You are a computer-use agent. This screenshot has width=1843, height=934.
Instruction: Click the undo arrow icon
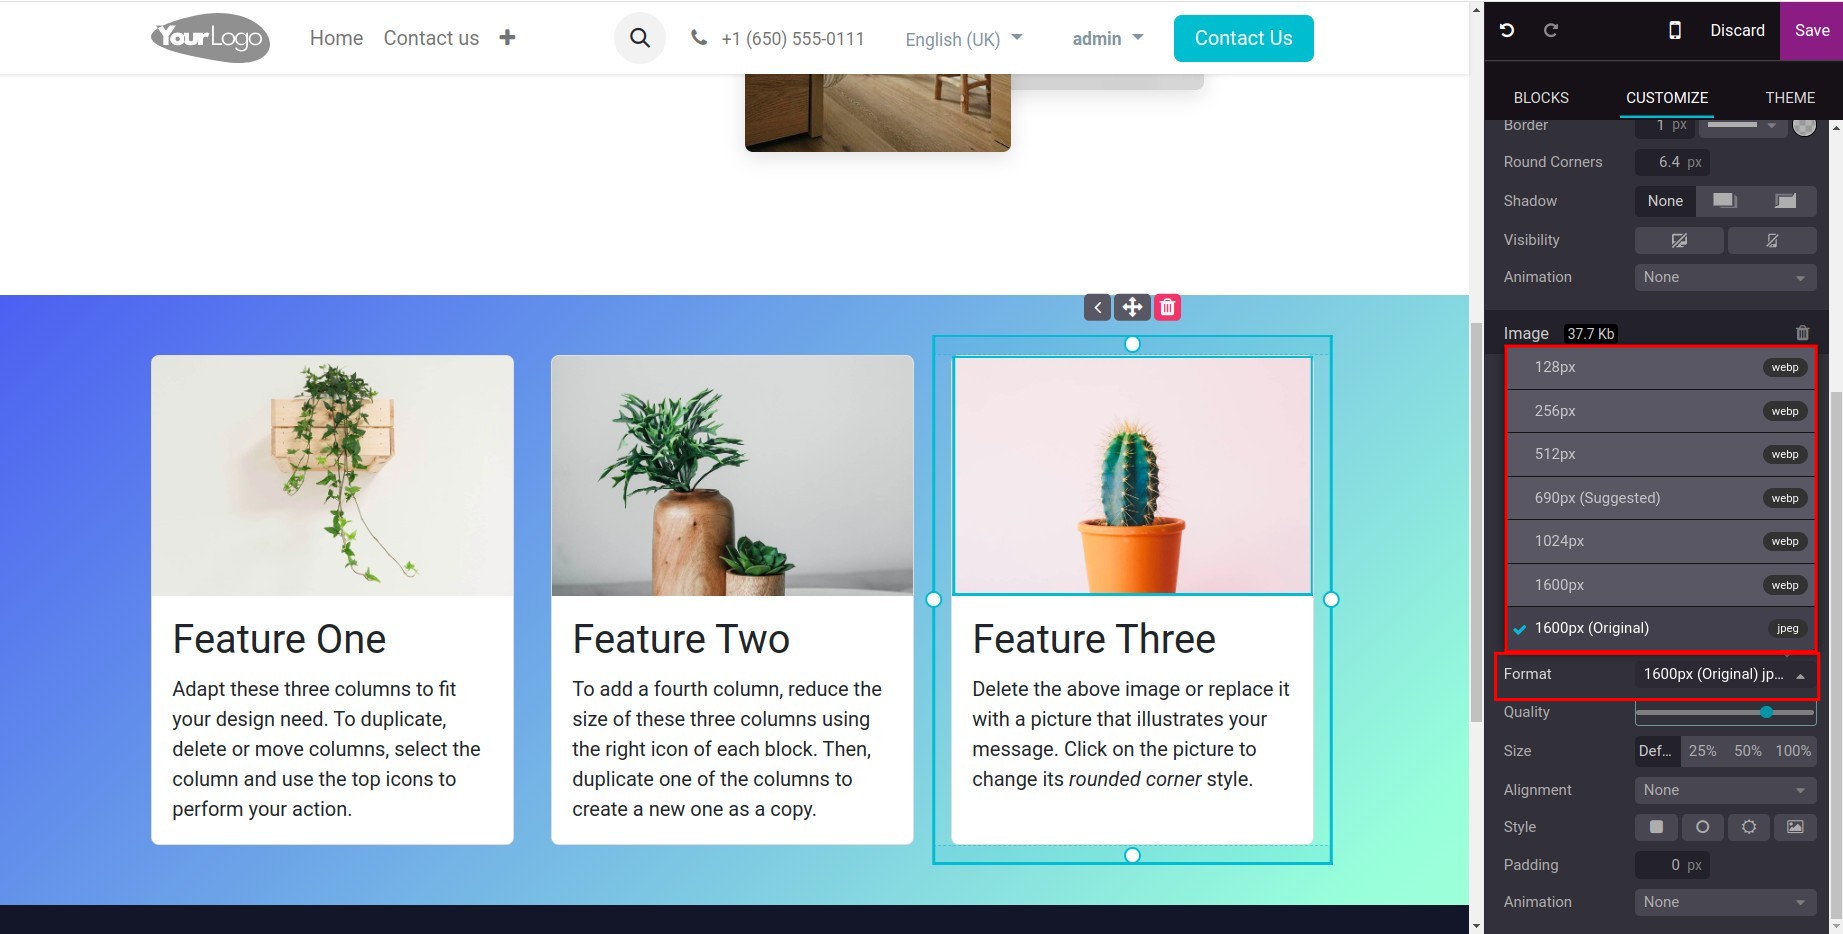click(x=1507, y=30)
